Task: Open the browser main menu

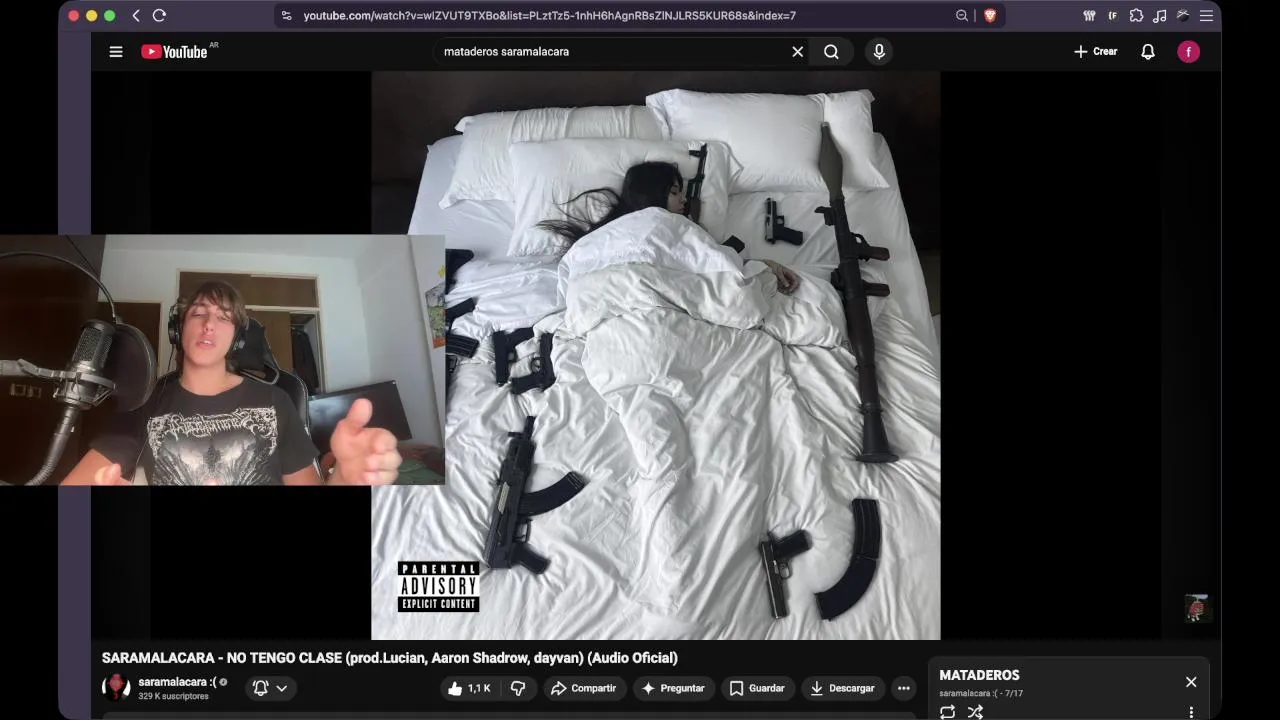Action: [1206, 15]
